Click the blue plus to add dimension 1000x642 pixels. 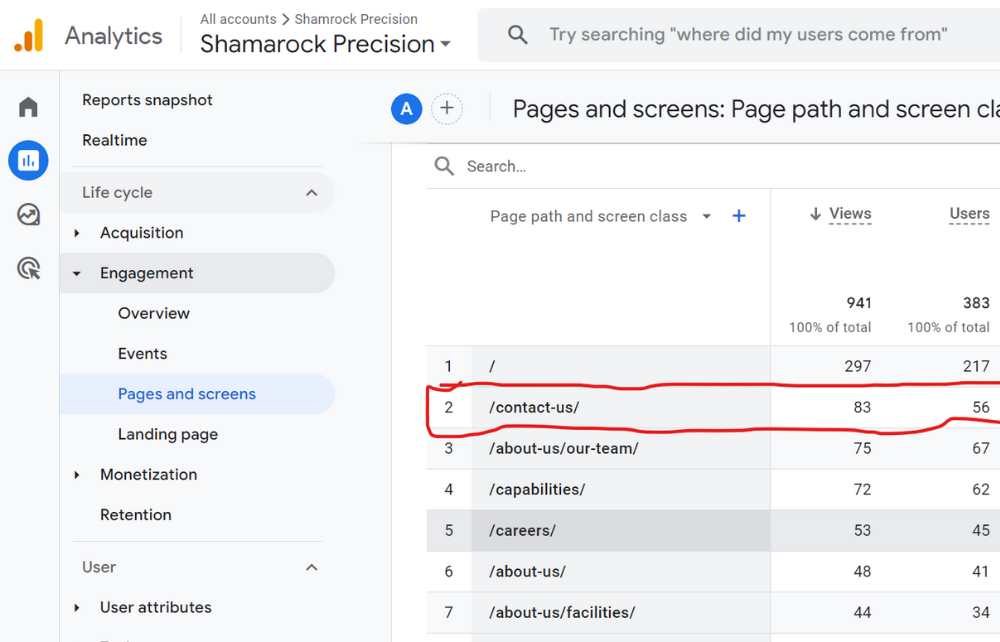[x=739, y=216]
